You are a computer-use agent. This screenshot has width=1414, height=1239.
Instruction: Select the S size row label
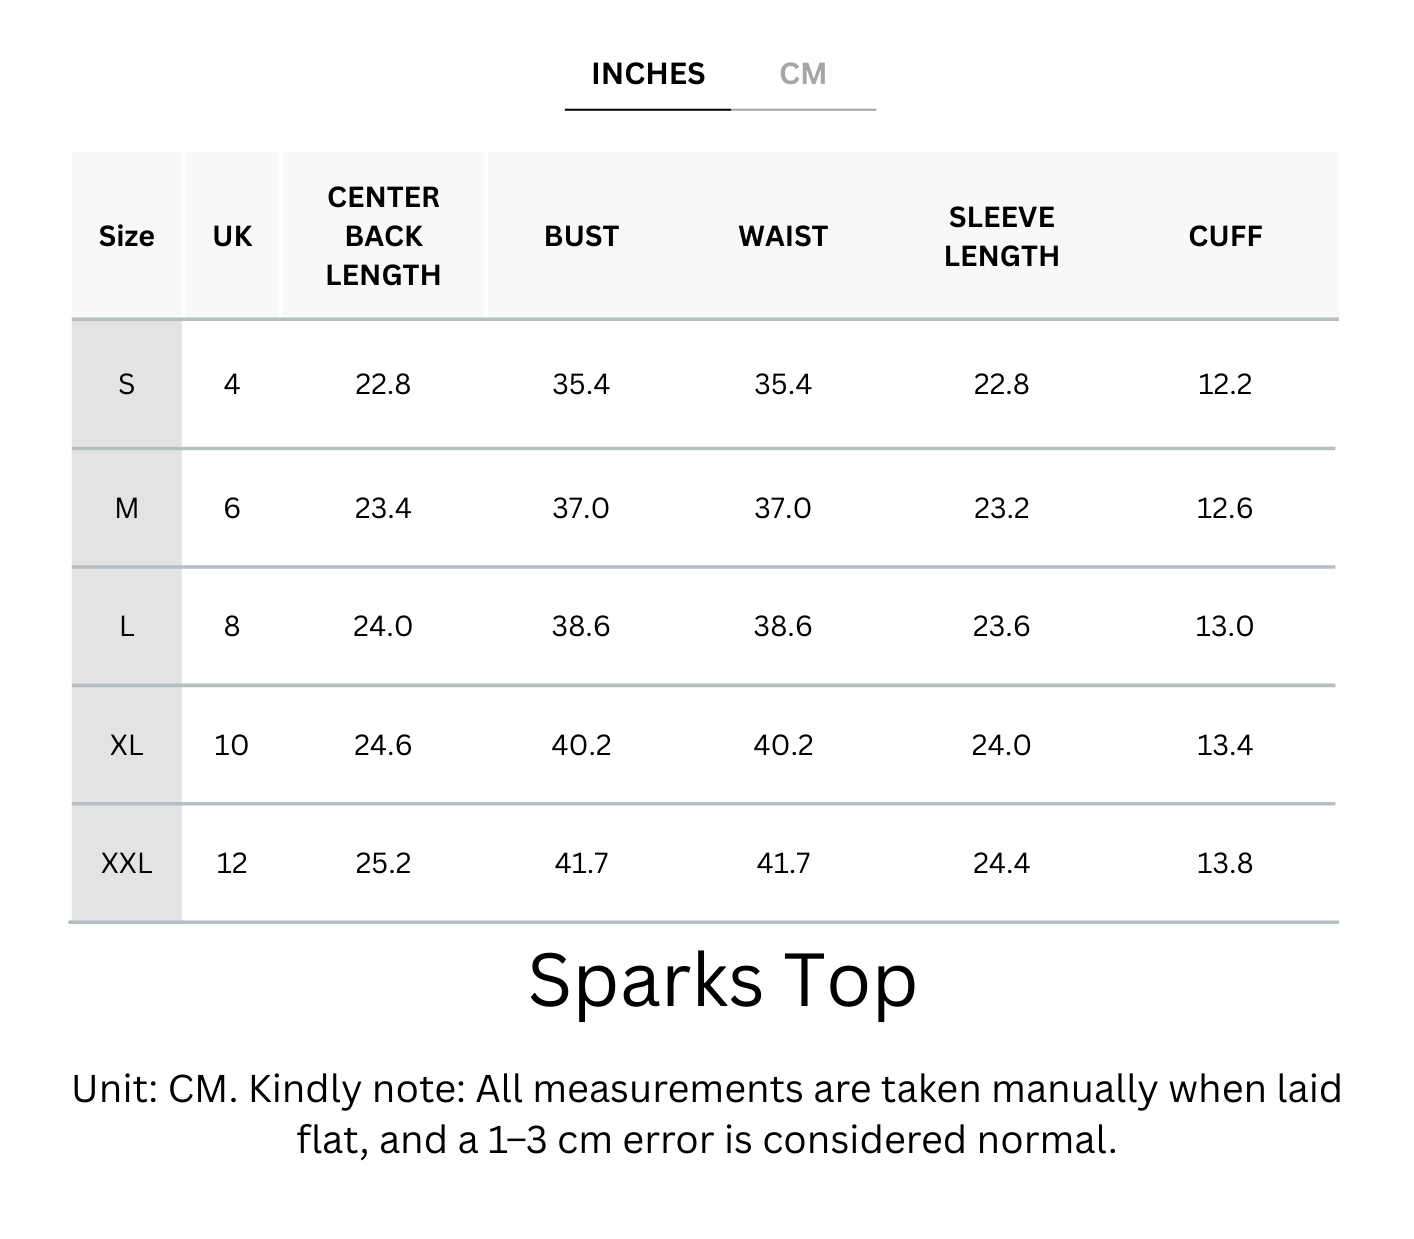tap(127, 385)
